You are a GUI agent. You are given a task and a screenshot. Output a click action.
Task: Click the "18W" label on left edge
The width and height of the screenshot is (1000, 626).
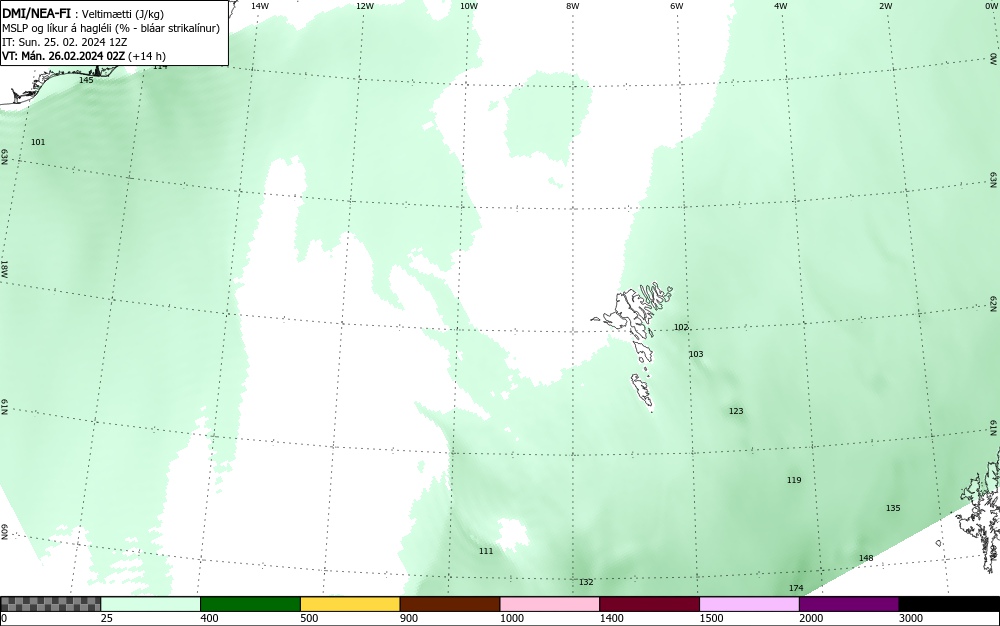pyautogui.click(x=4, y=269)
